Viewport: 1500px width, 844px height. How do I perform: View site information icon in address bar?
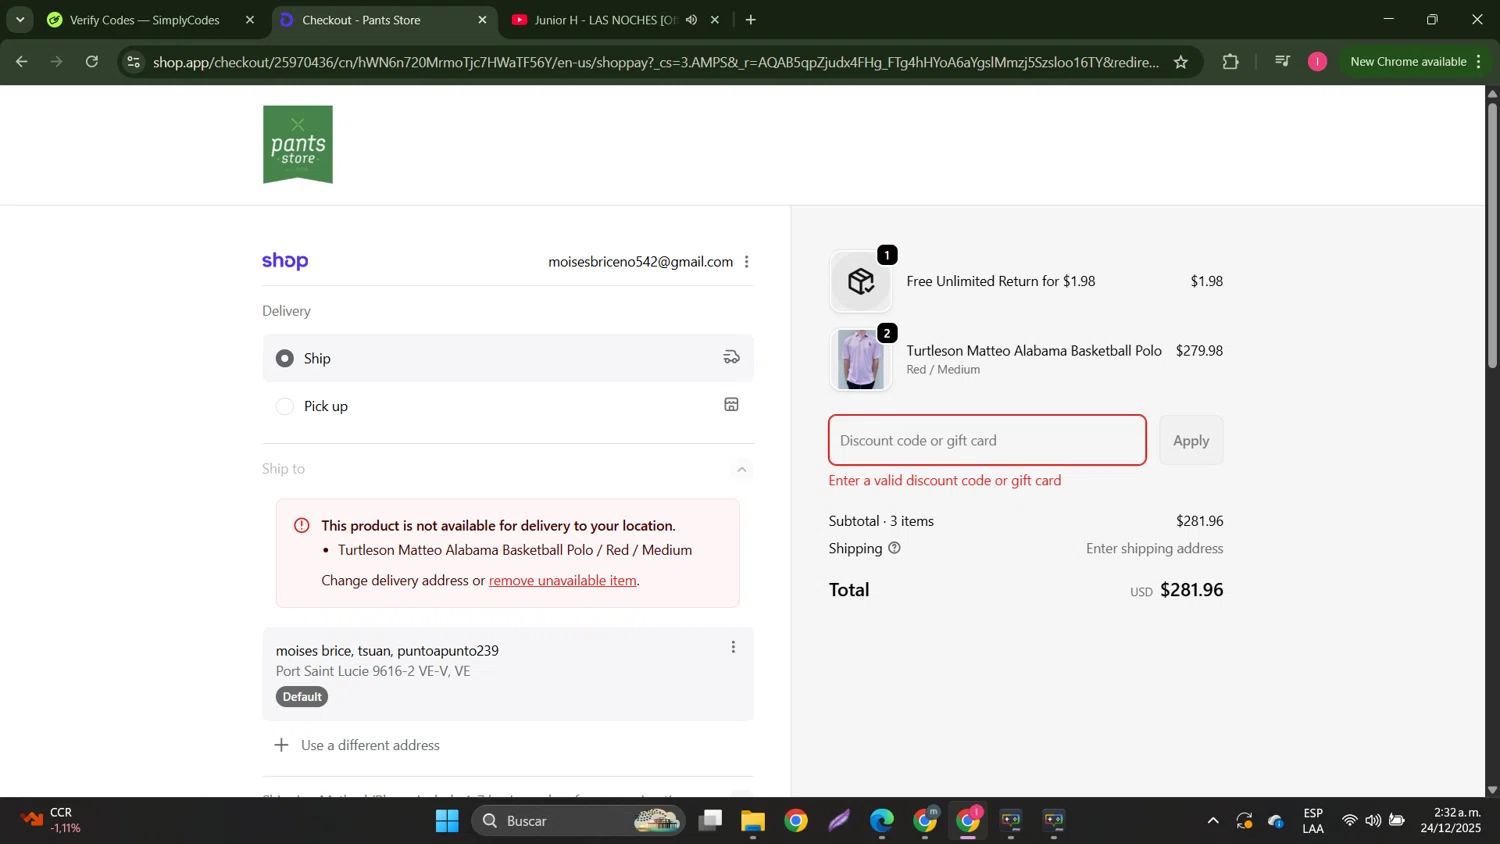click(134, 62)
